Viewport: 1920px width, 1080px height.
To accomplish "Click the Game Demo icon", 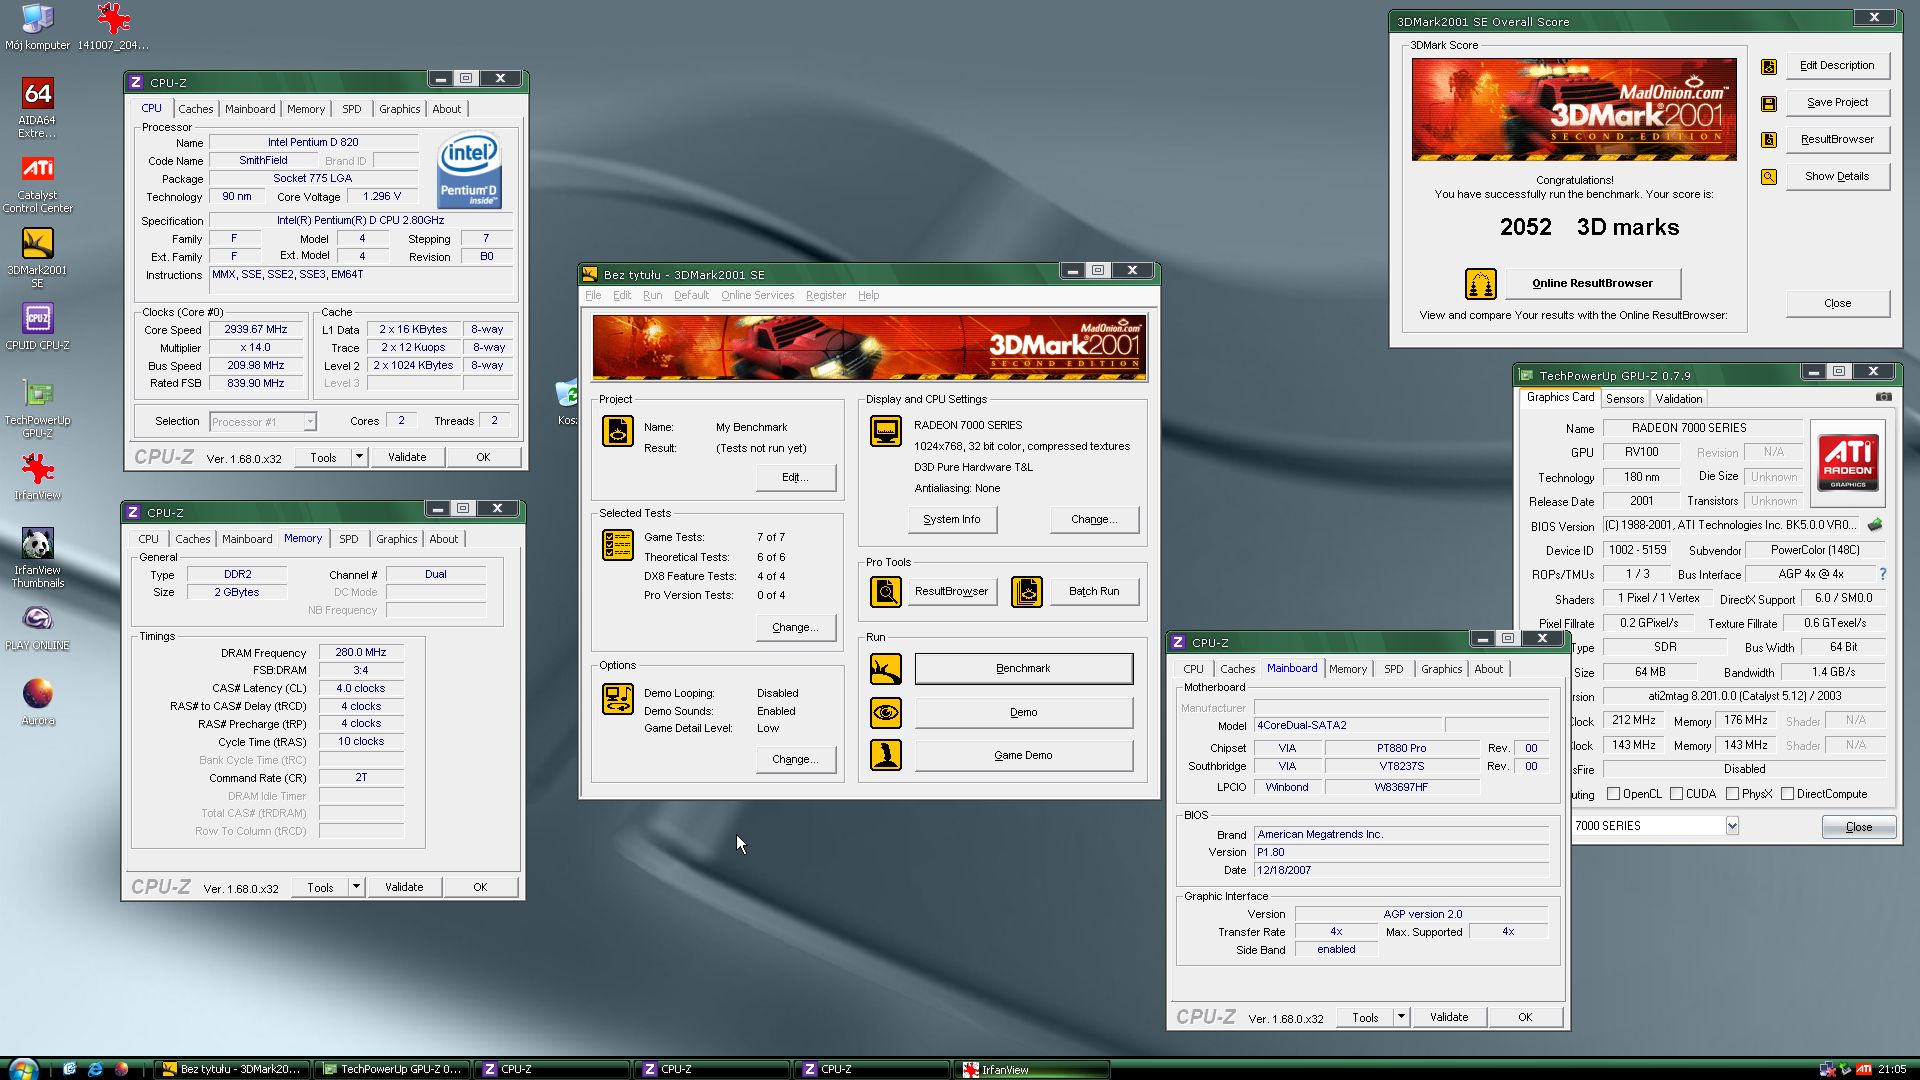I will point(885,755).
